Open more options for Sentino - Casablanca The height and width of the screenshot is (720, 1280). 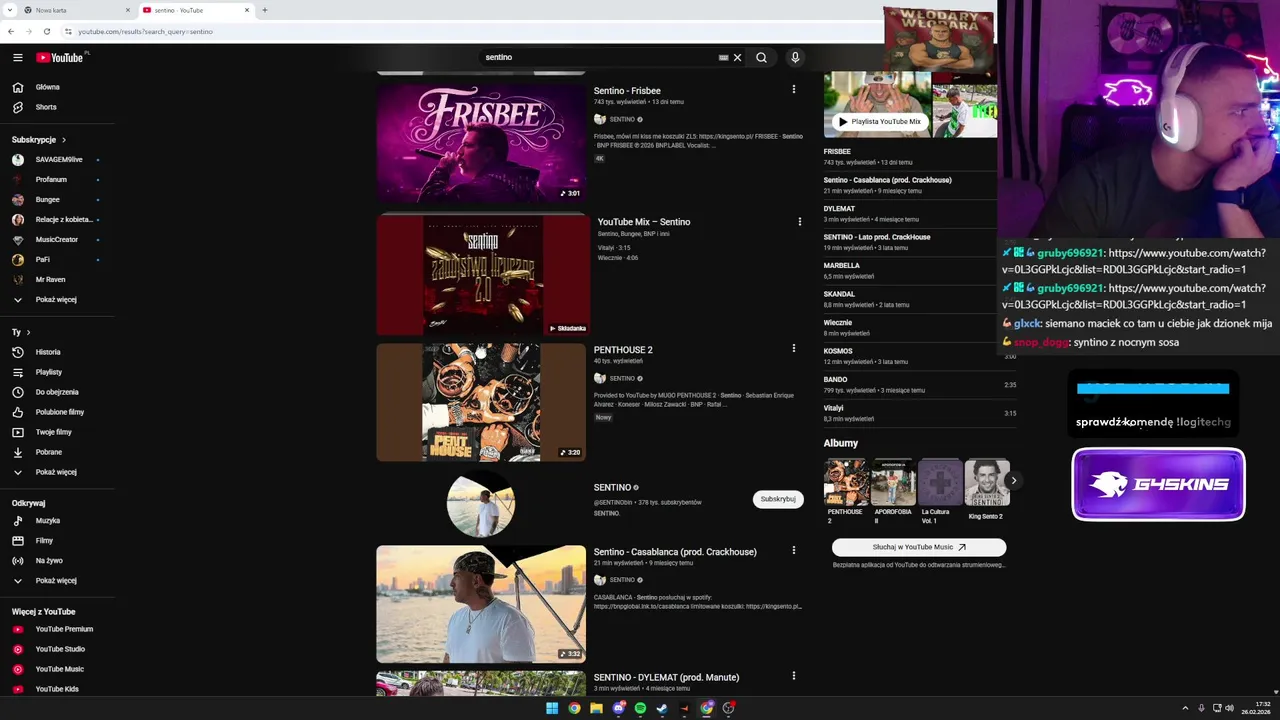794,551
